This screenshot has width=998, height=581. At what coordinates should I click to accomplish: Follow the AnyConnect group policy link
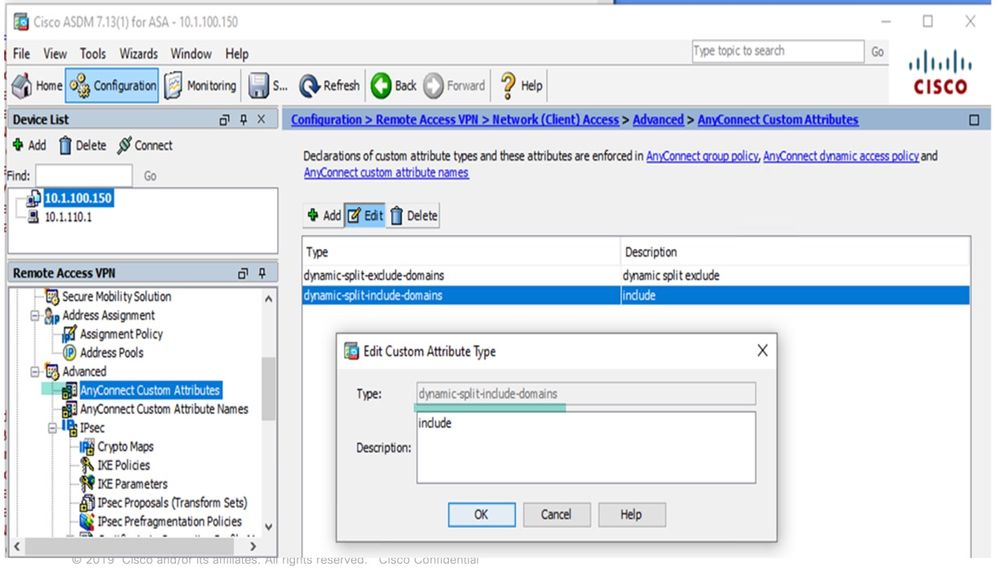click(702, 156)
